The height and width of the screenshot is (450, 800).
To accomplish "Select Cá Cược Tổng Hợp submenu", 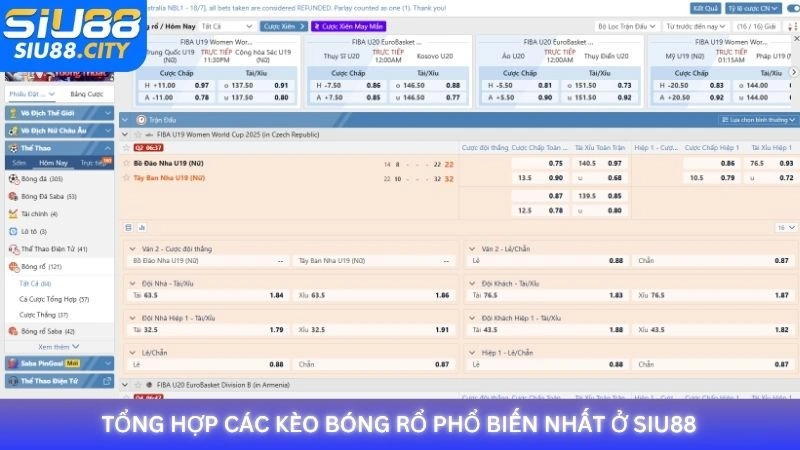I will 54,299.
